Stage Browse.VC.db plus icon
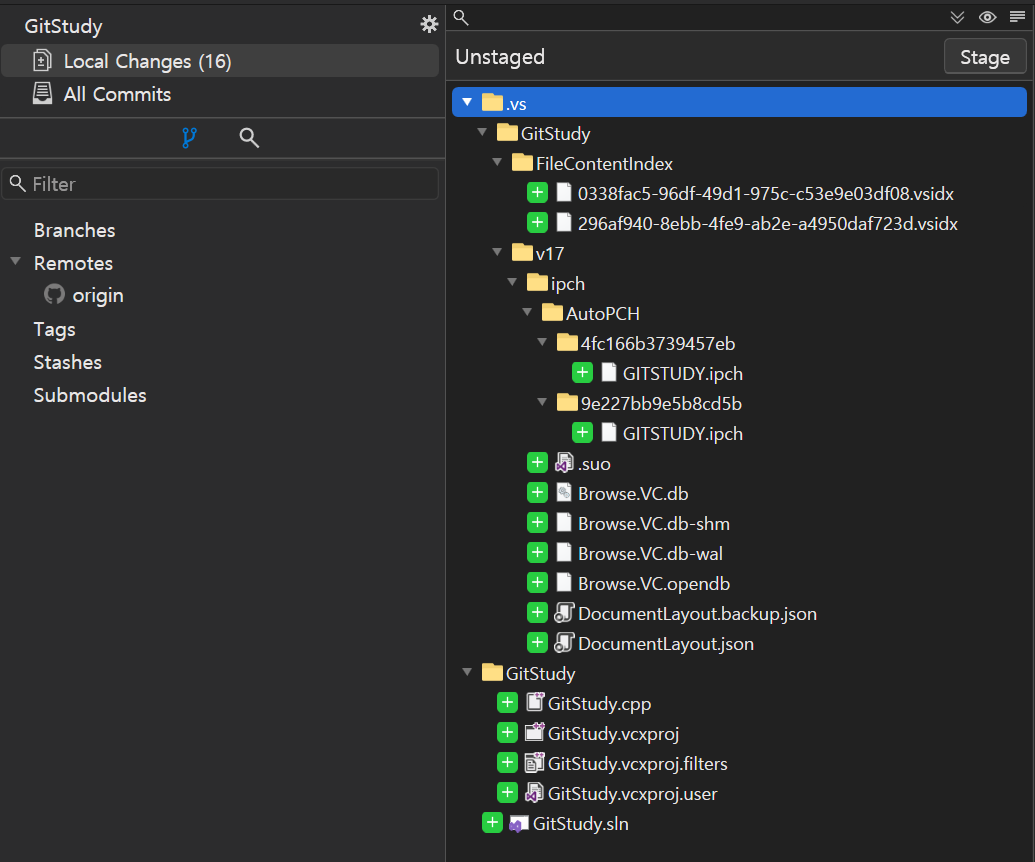The image size is (1035, 862). tap(537, 492)
